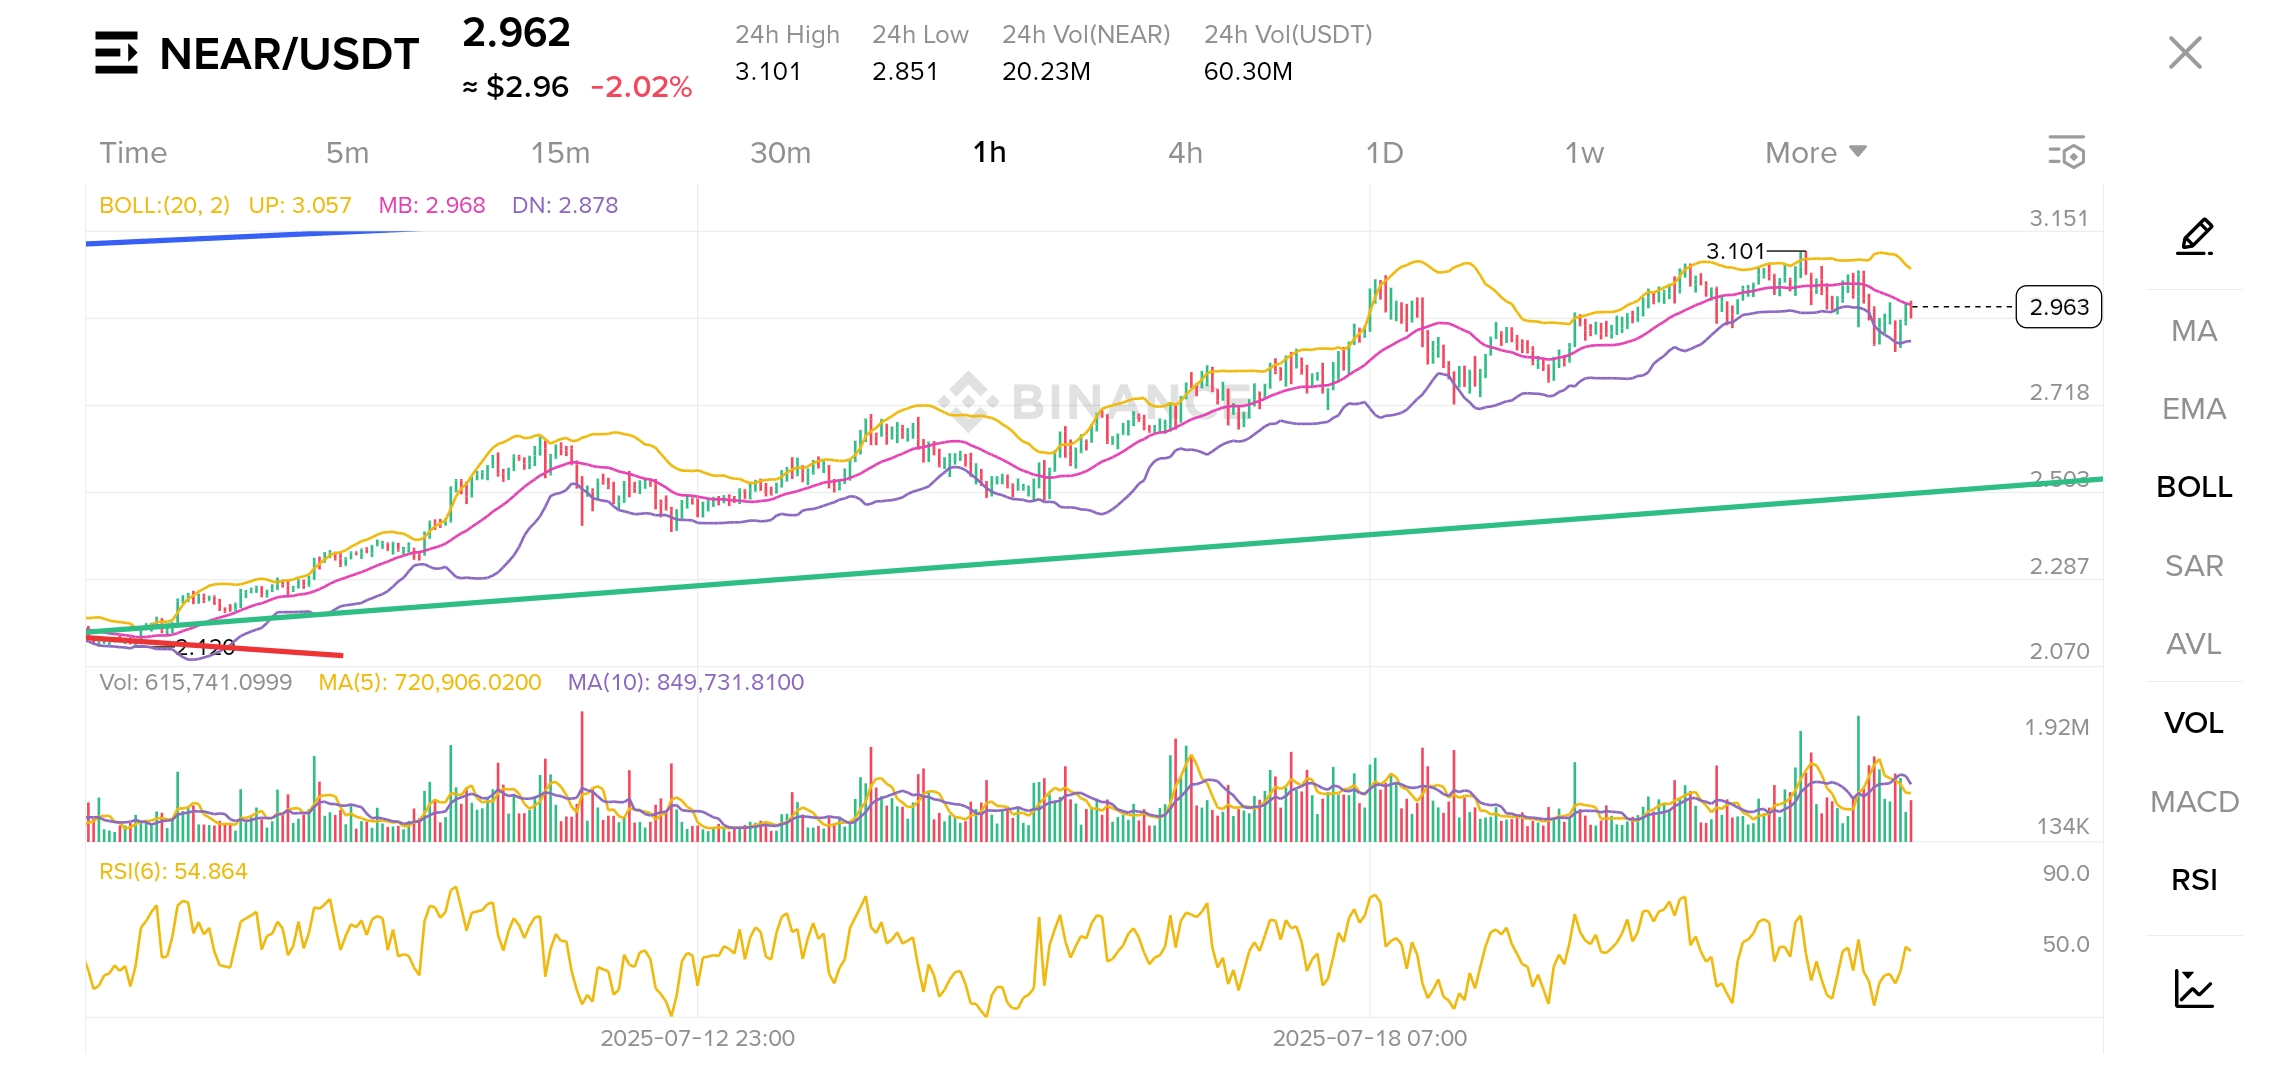Switch to the 4h timeframe tab
The width and height of the screenshot is (2280, 1080).
[1185, 153]
